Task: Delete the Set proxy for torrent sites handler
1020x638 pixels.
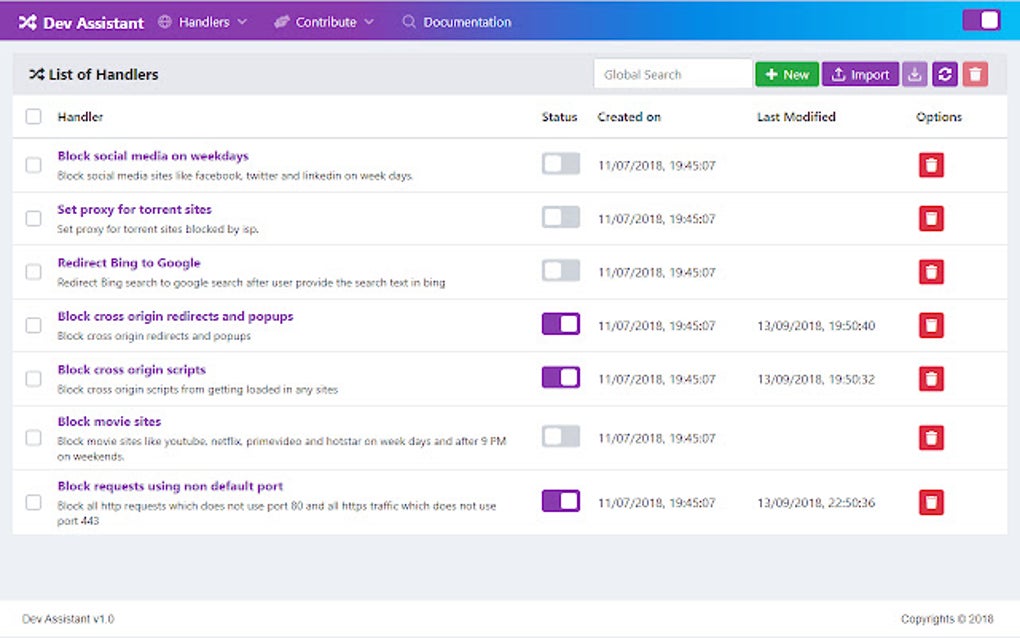Action: point(931,219)
